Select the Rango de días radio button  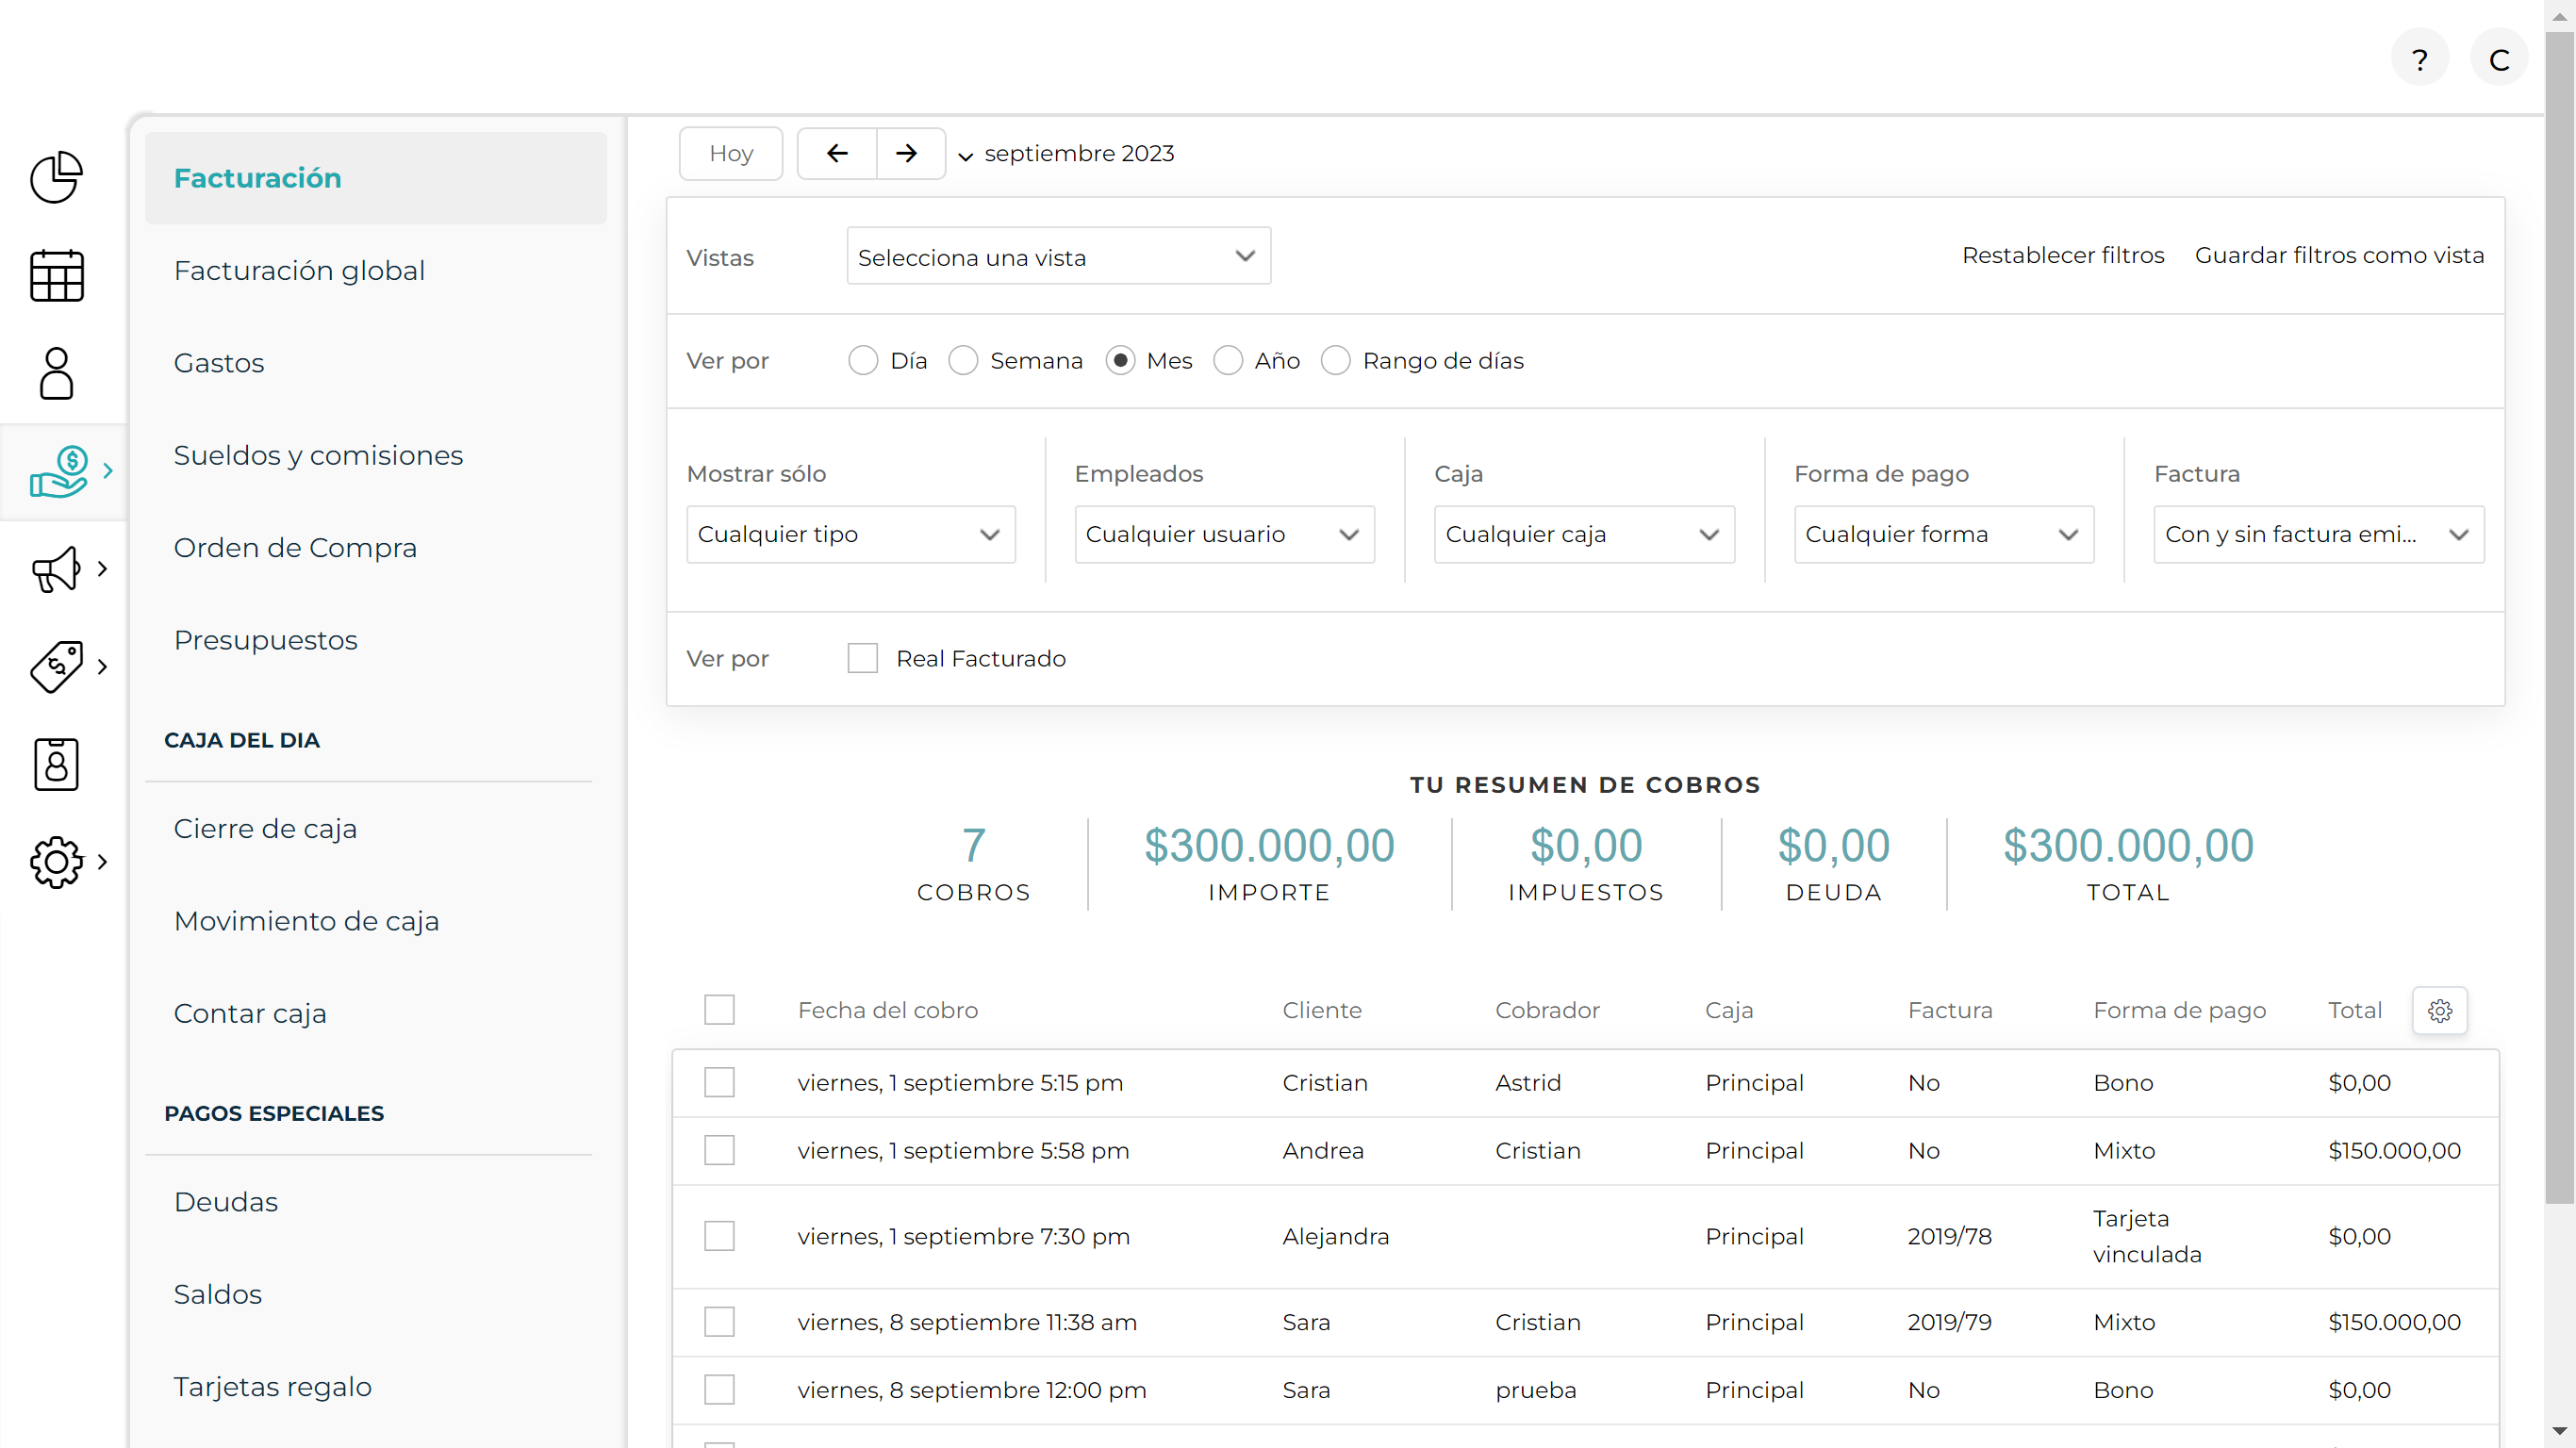pyautogui.click(x=1336, y=360)
